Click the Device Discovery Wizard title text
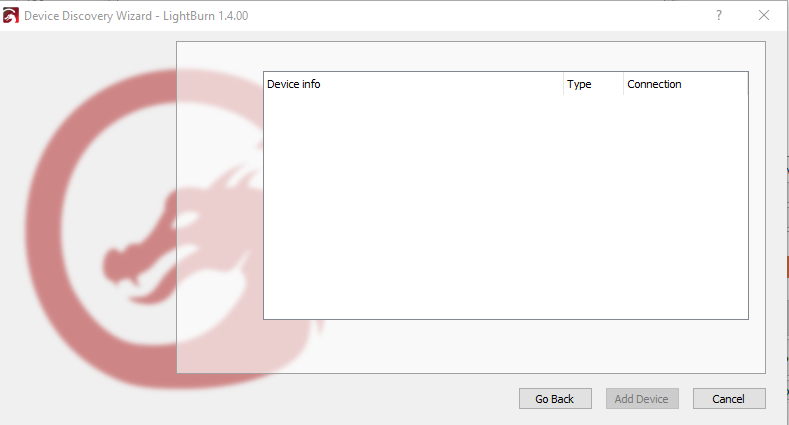Viewport: 789px width, 425px height. click(88, 16)
